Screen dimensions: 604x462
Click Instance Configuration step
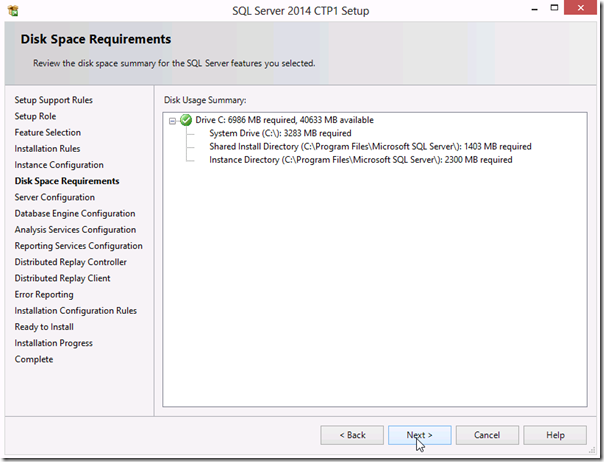[59, 165]
